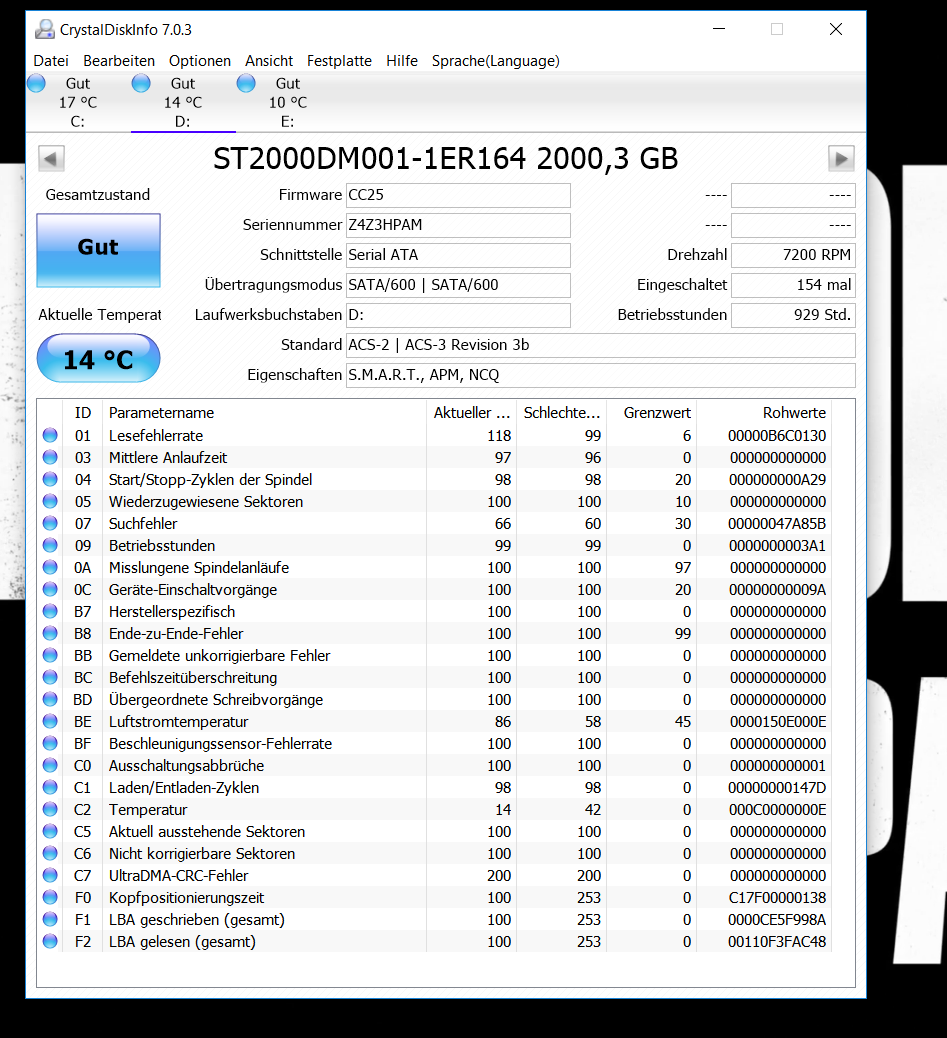This screenshot has width=947, height=1038.
Task: Click the Betriebsstunden value 929 Std.
Action: pos(793,315)
